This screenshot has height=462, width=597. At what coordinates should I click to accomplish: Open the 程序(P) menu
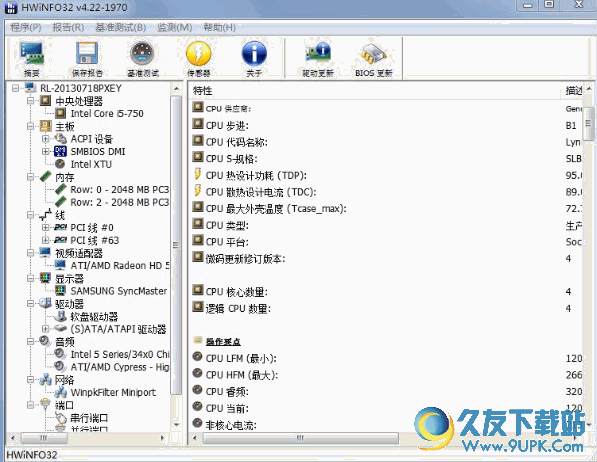[26, 27]
